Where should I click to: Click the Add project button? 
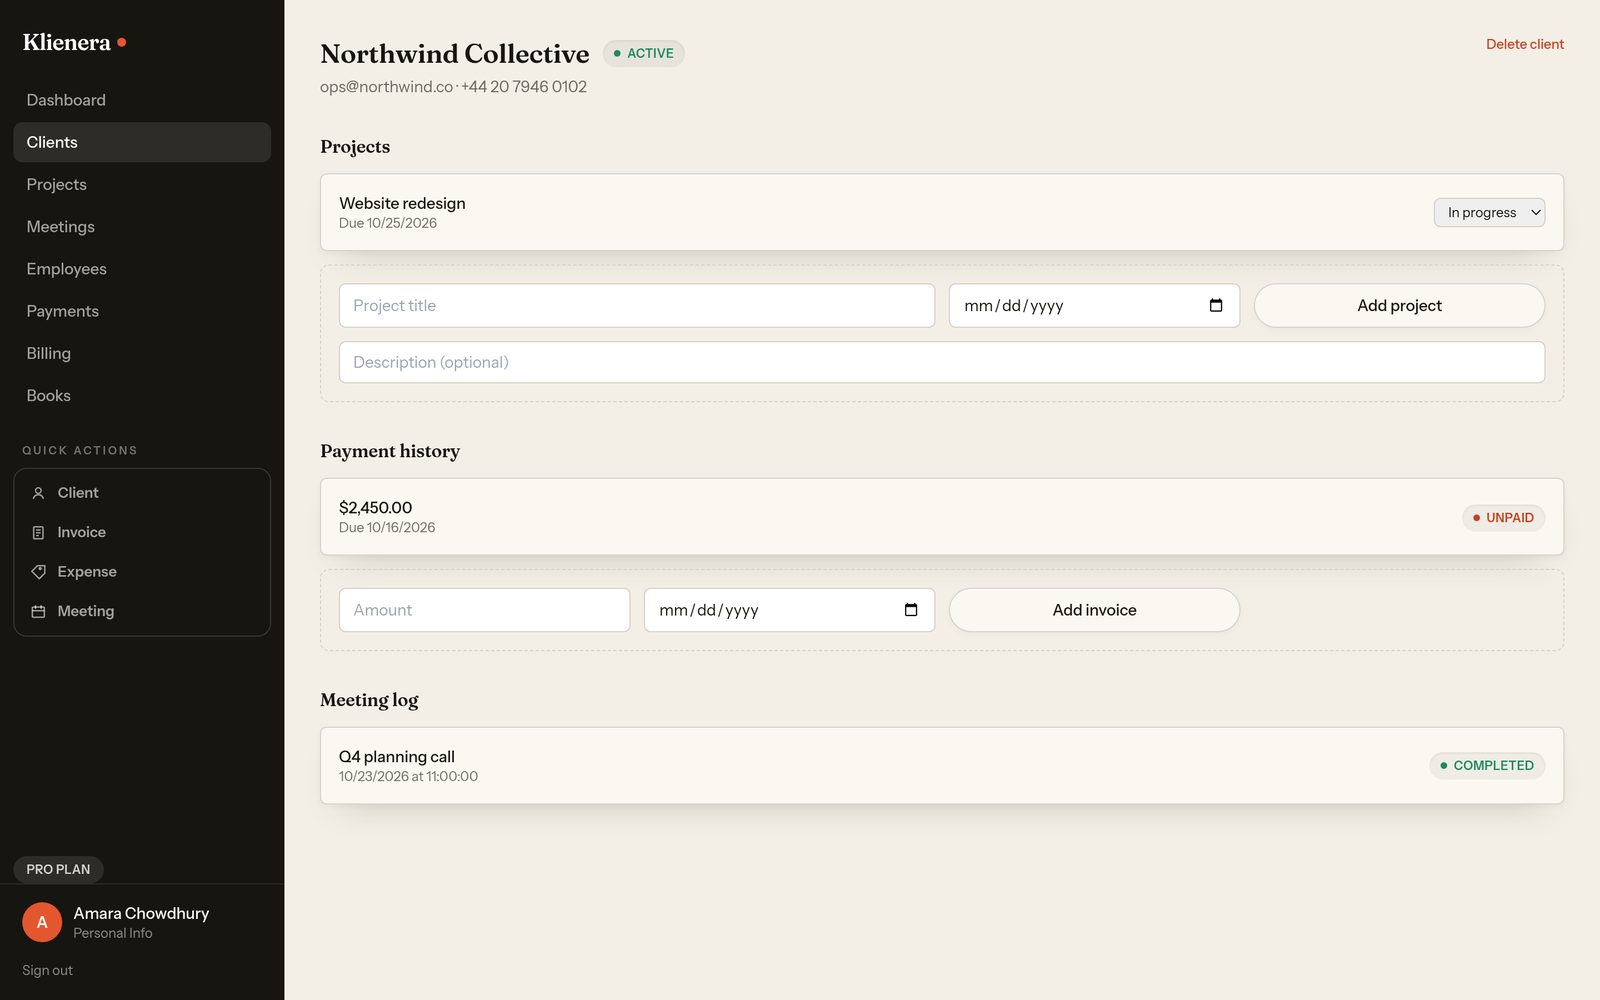[1399, 305]
